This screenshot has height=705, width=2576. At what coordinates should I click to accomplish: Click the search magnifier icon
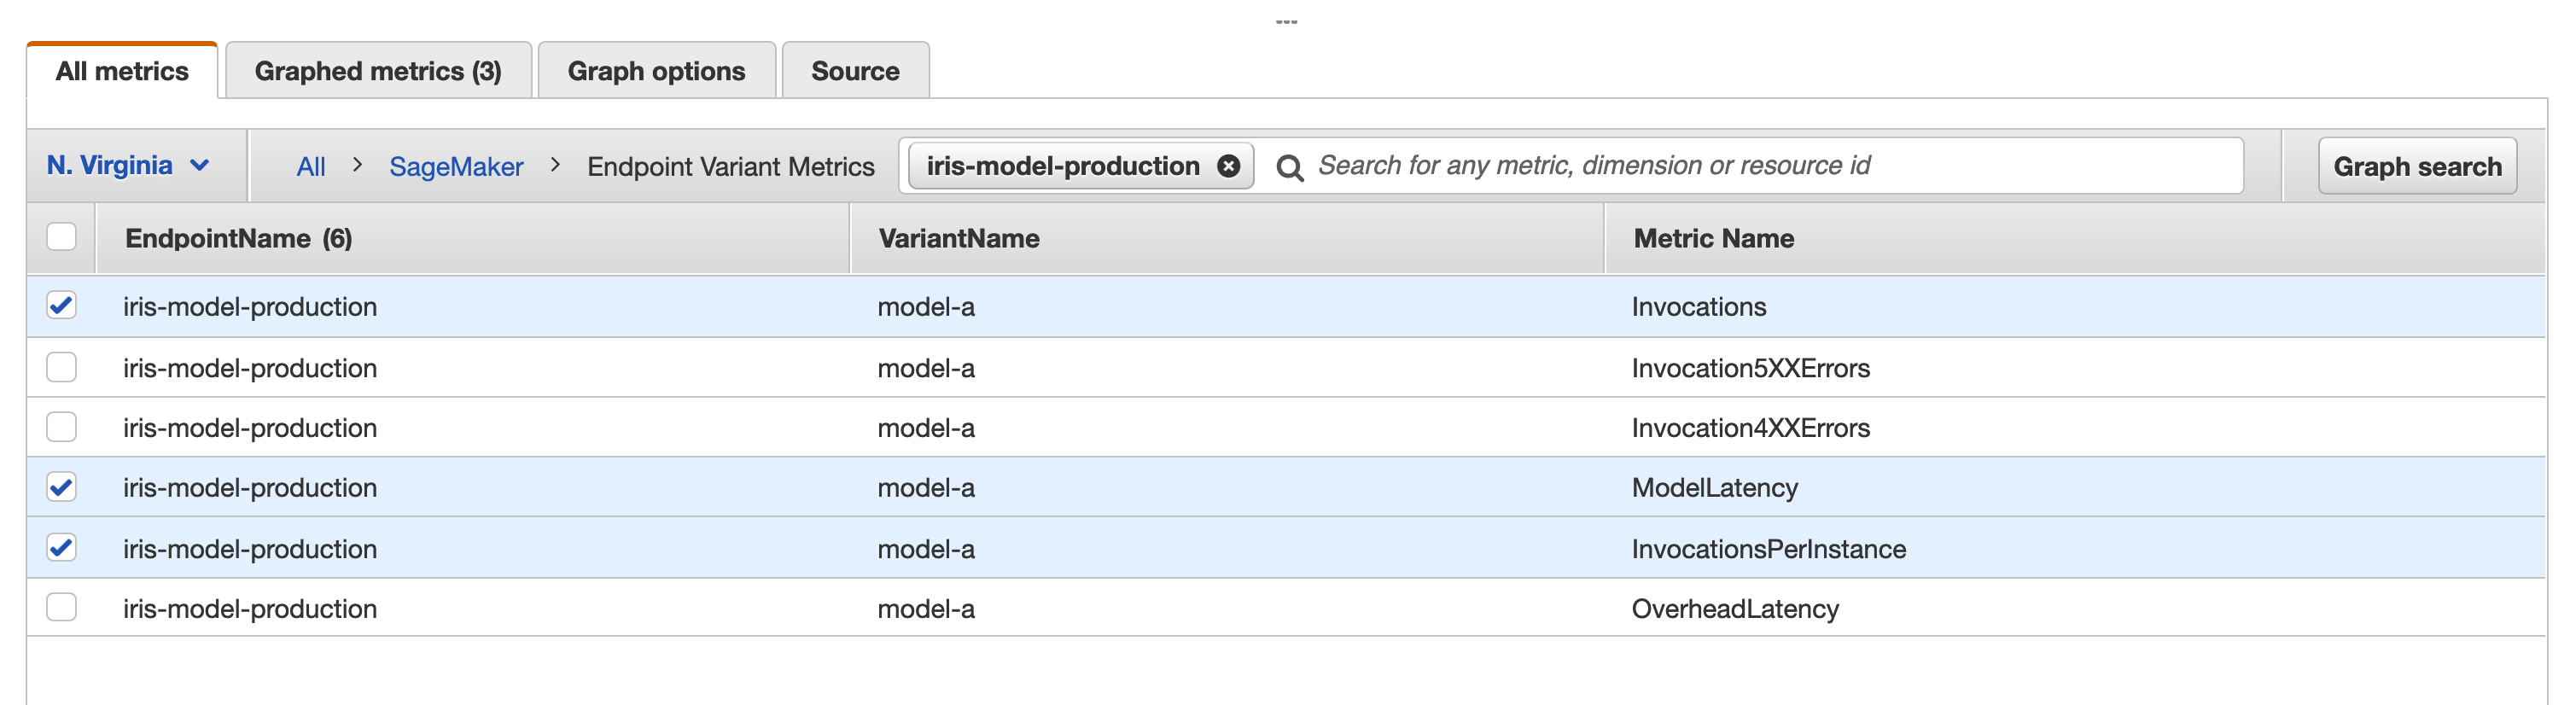pyautogui.click(x=1289, y=168)
